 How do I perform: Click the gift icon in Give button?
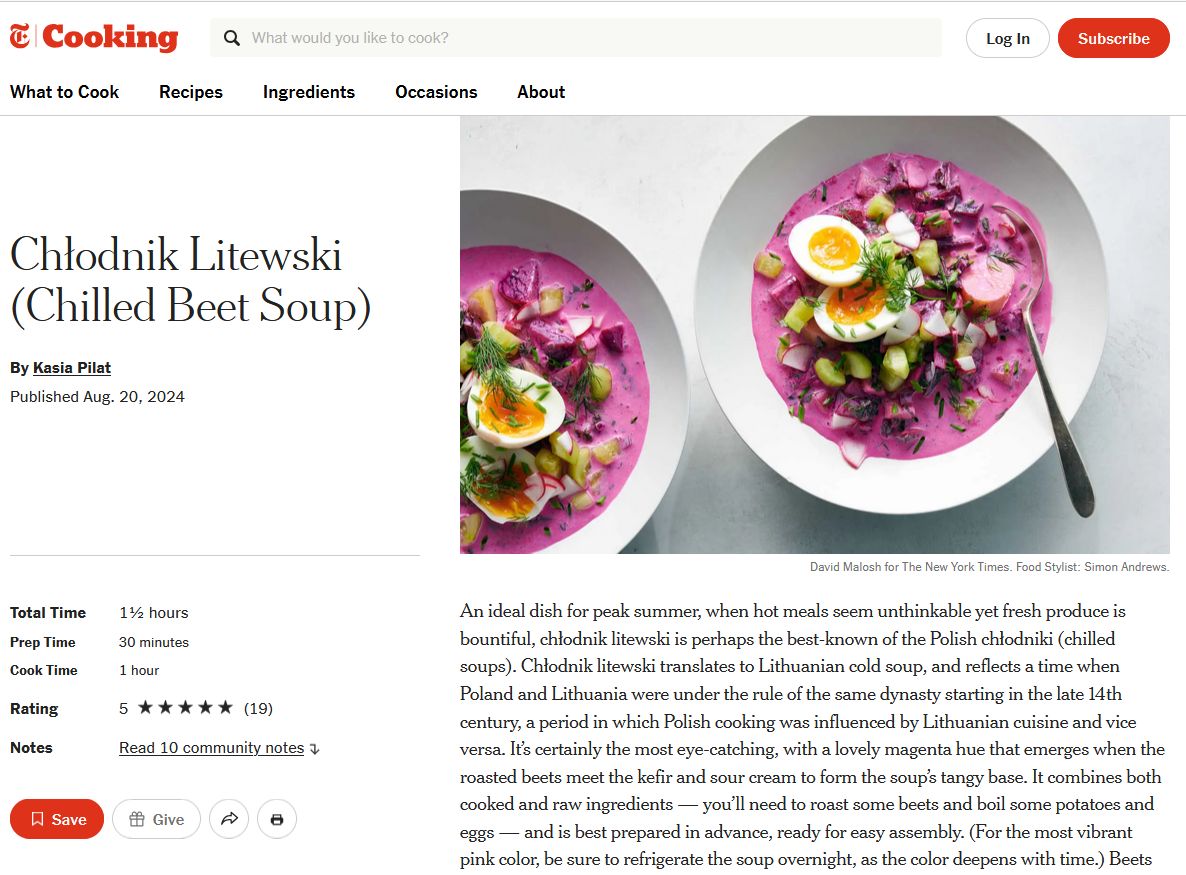pos(137,819)
